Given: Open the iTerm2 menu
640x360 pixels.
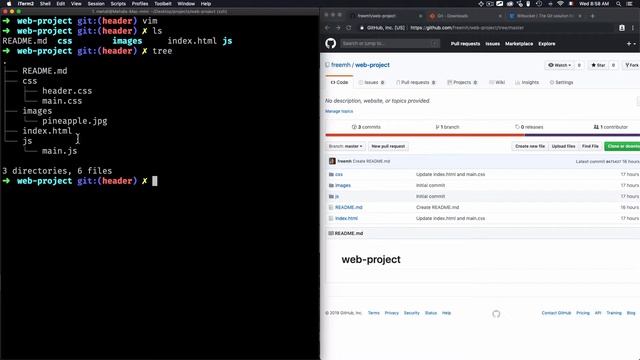Looking at the screenshot, I should (26, 4).
